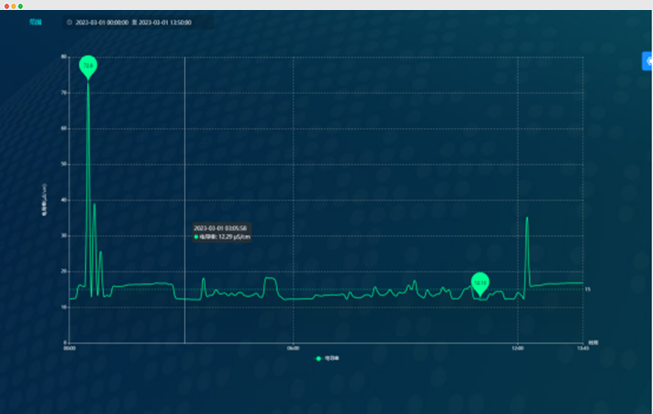
Task: Click the 06:00 x-axis tick label
Action: tap(293, 348)
